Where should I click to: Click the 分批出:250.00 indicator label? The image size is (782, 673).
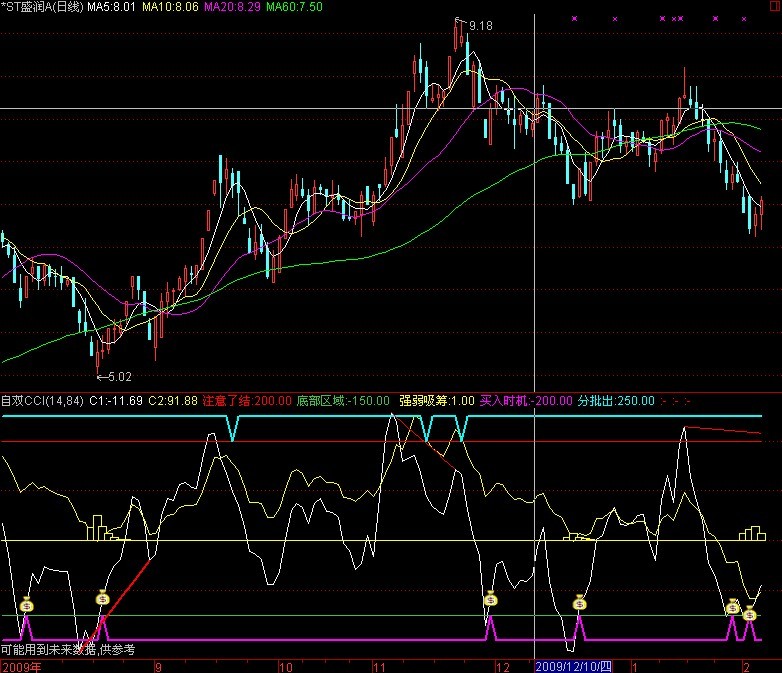pos(615,401)
